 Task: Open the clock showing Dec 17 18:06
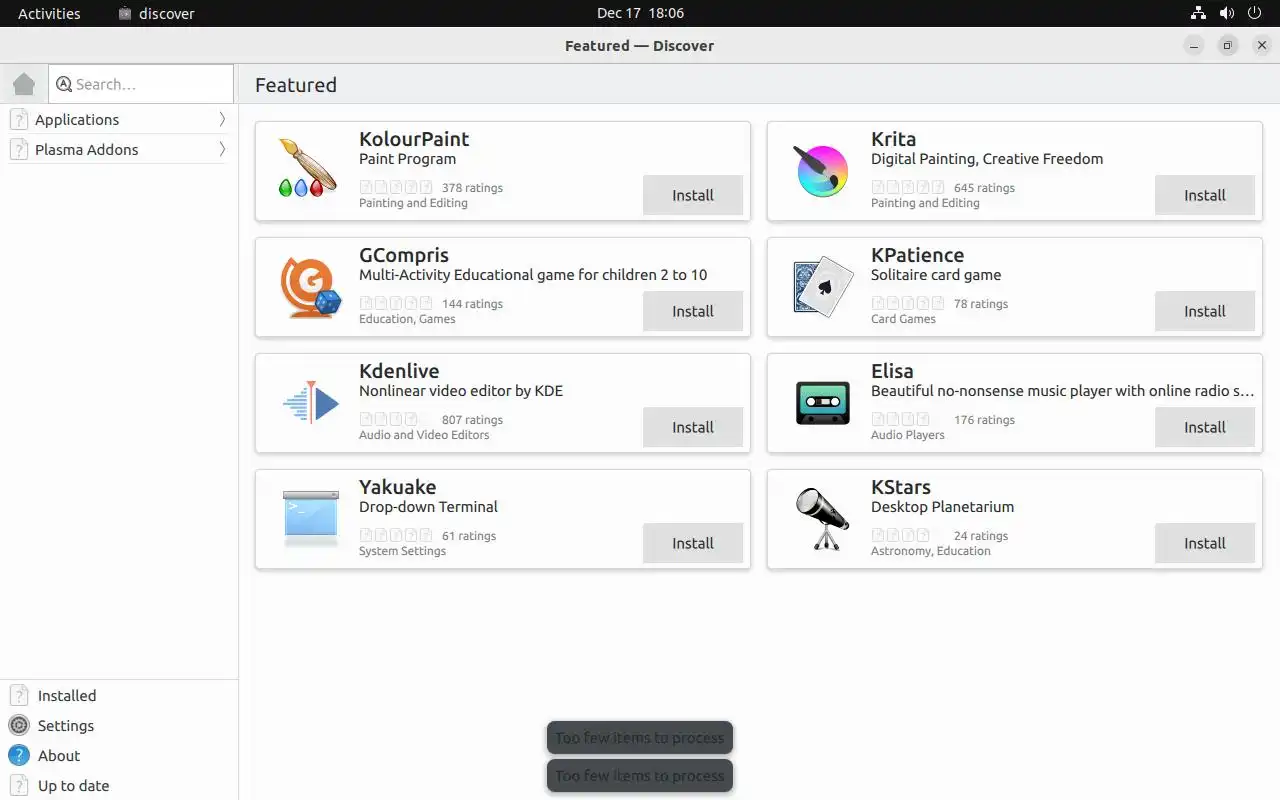pyautogui.click(x=640, y=13)
